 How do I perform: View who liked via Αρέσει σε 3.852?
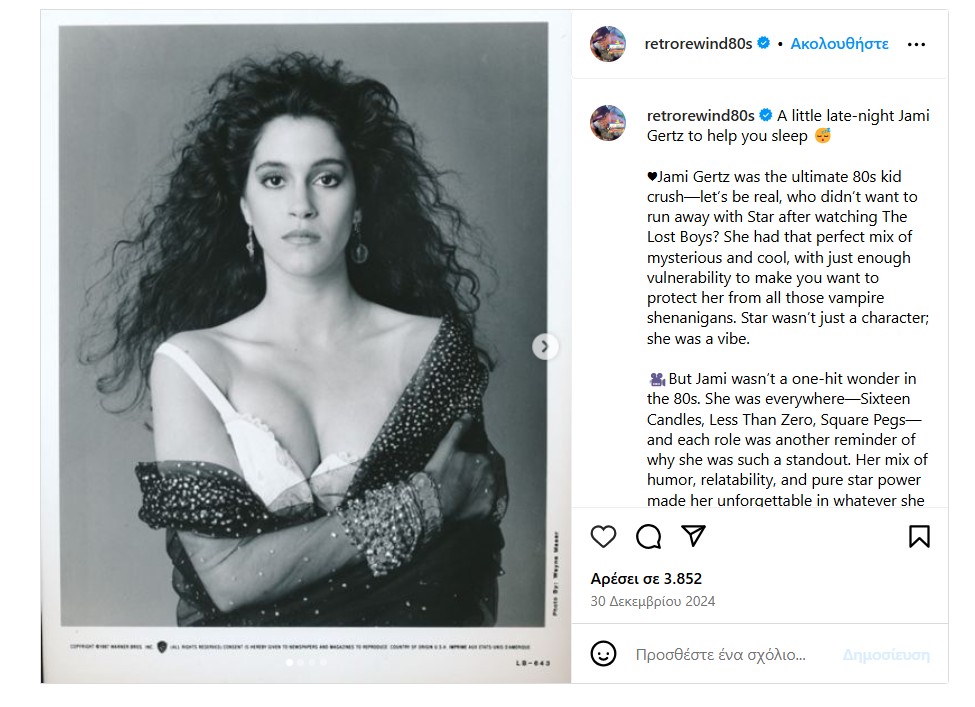(646, 578)
